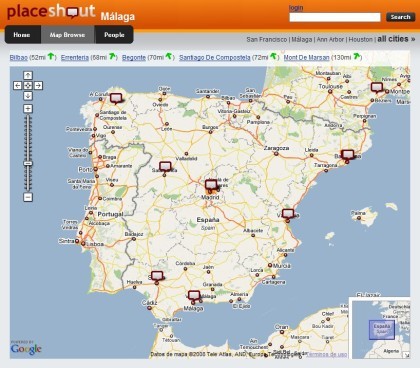Zoom in with the plus button
The width and height of the screenshot is (420, 368).
point(28,108)
